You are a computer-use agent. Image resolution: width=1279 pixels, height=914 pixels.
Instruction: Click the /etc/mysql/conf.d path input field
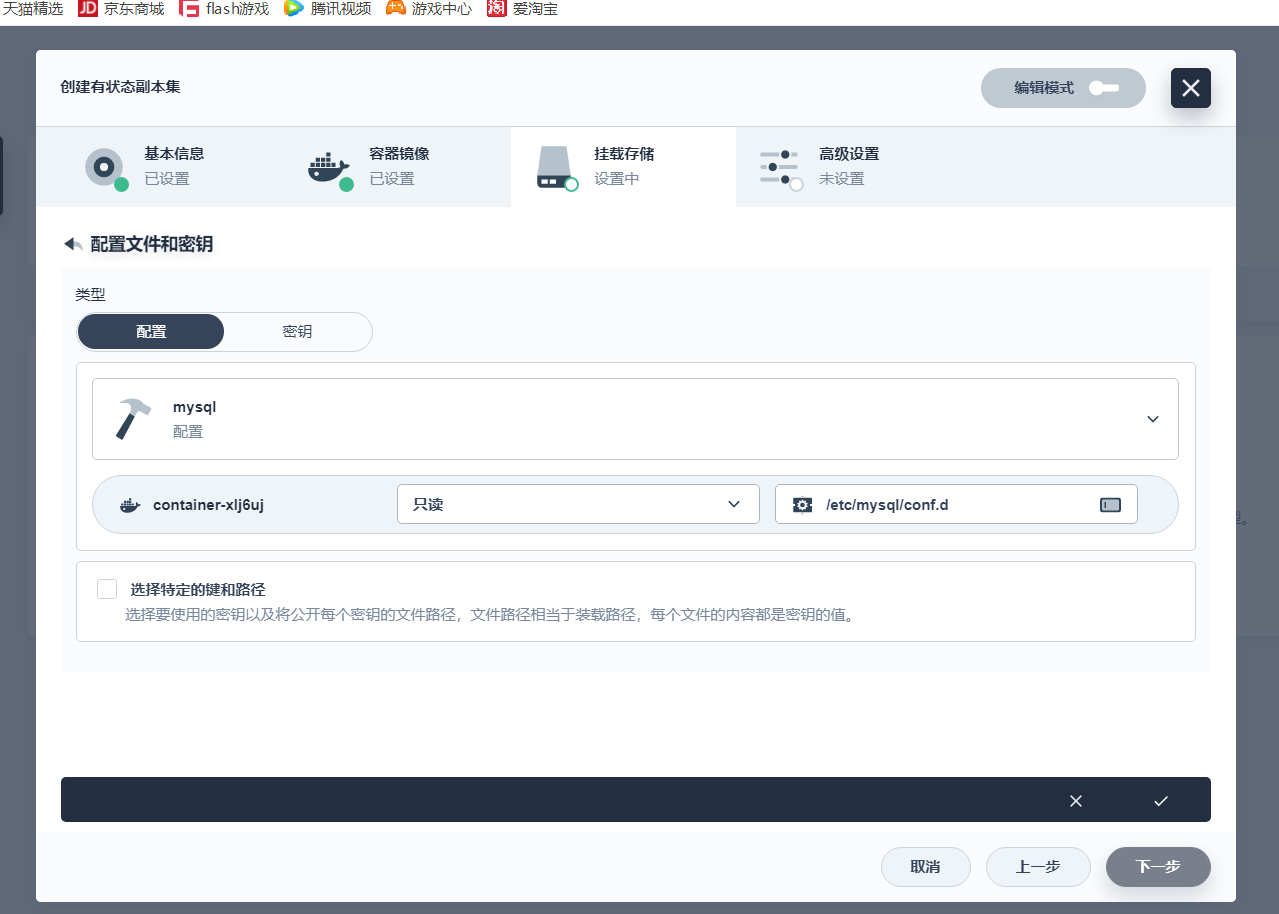(x=950, y=505)
